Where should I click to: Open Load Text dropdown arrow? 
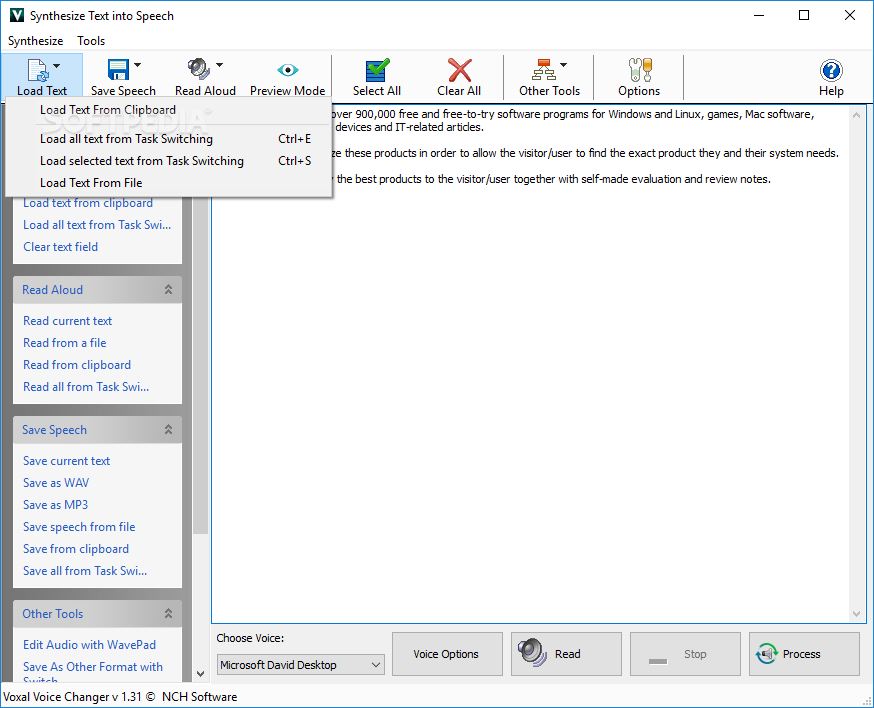56,66
